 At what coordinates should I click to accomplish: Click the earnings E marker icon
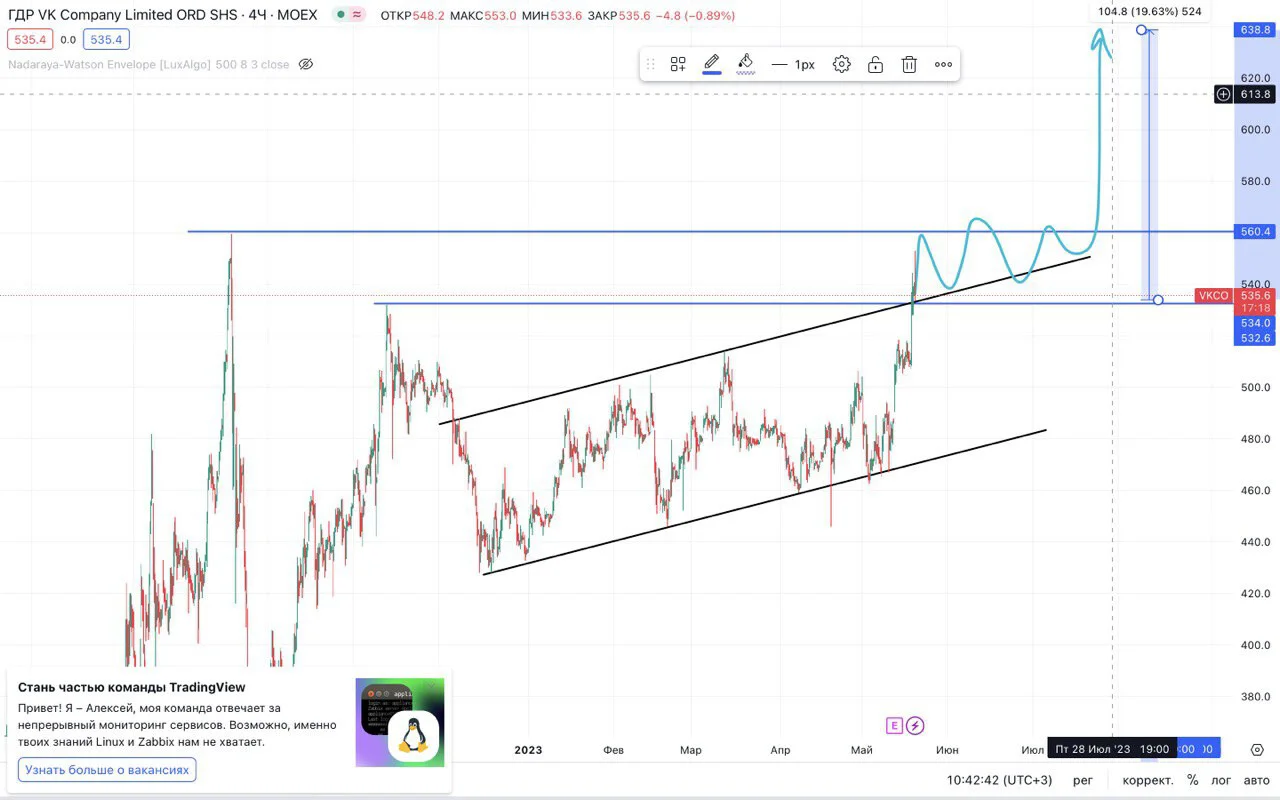[894, 725]
